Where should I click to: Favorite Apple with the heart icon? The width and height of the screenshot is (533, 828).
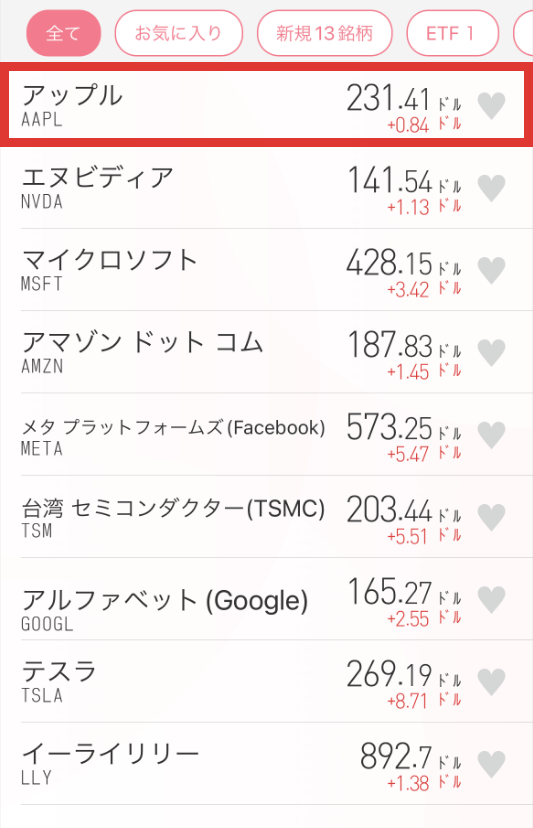[491, 106]
